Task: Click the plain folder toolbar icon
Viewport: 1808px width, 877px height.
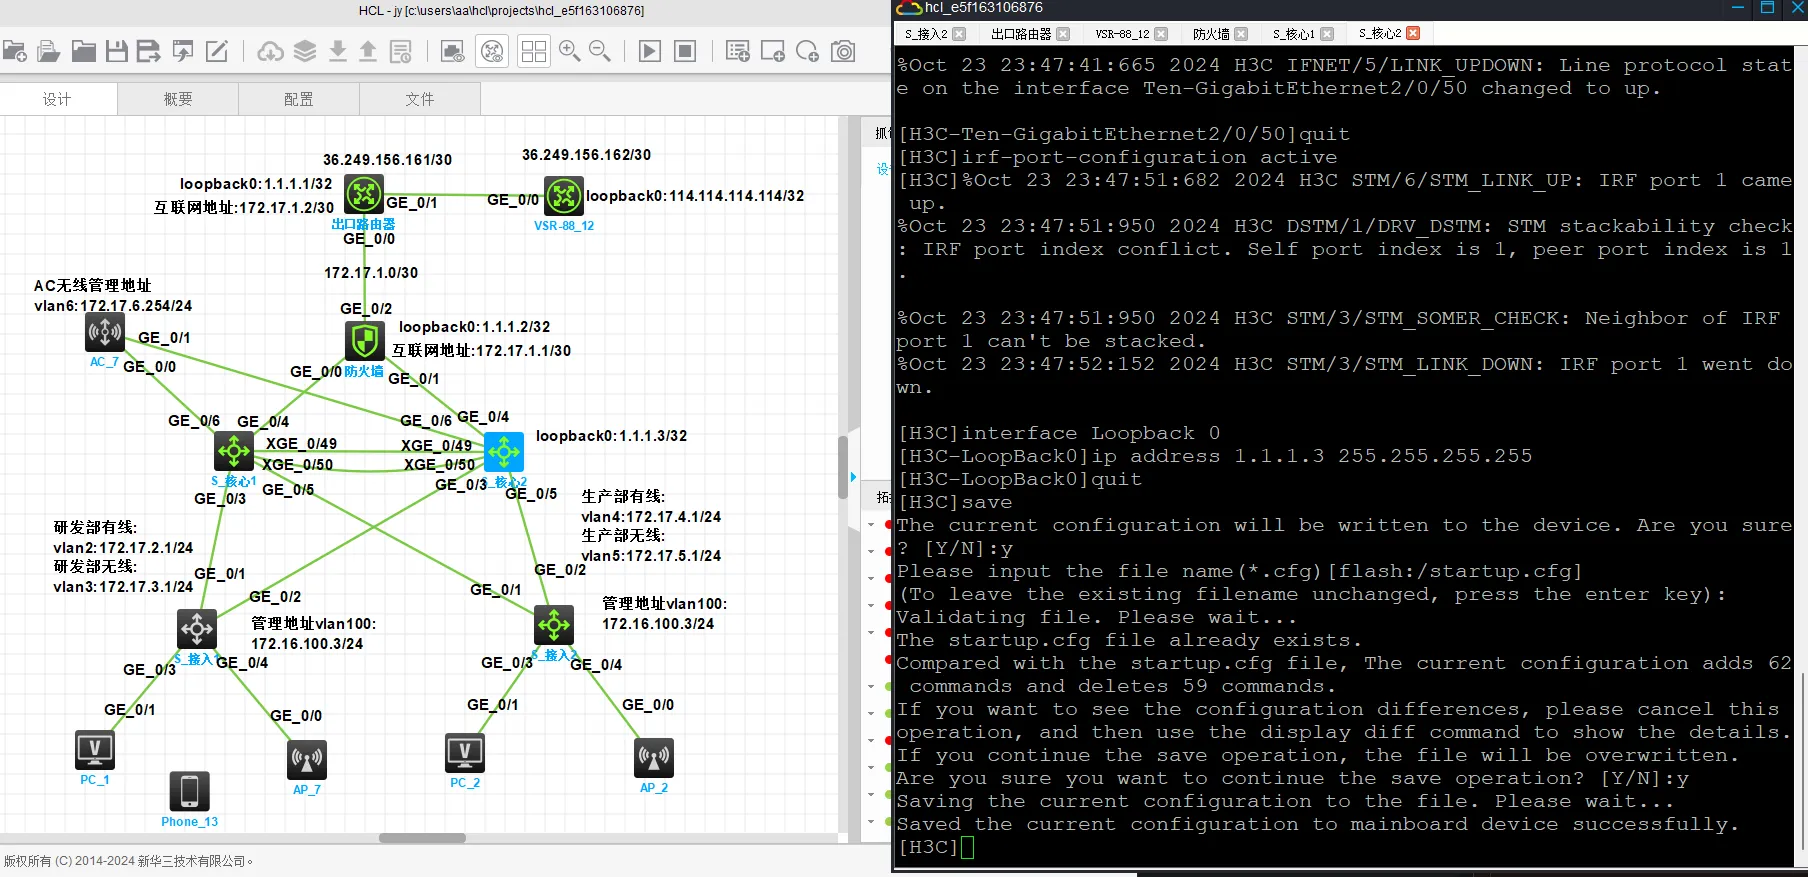Action: tap(84, 51)
